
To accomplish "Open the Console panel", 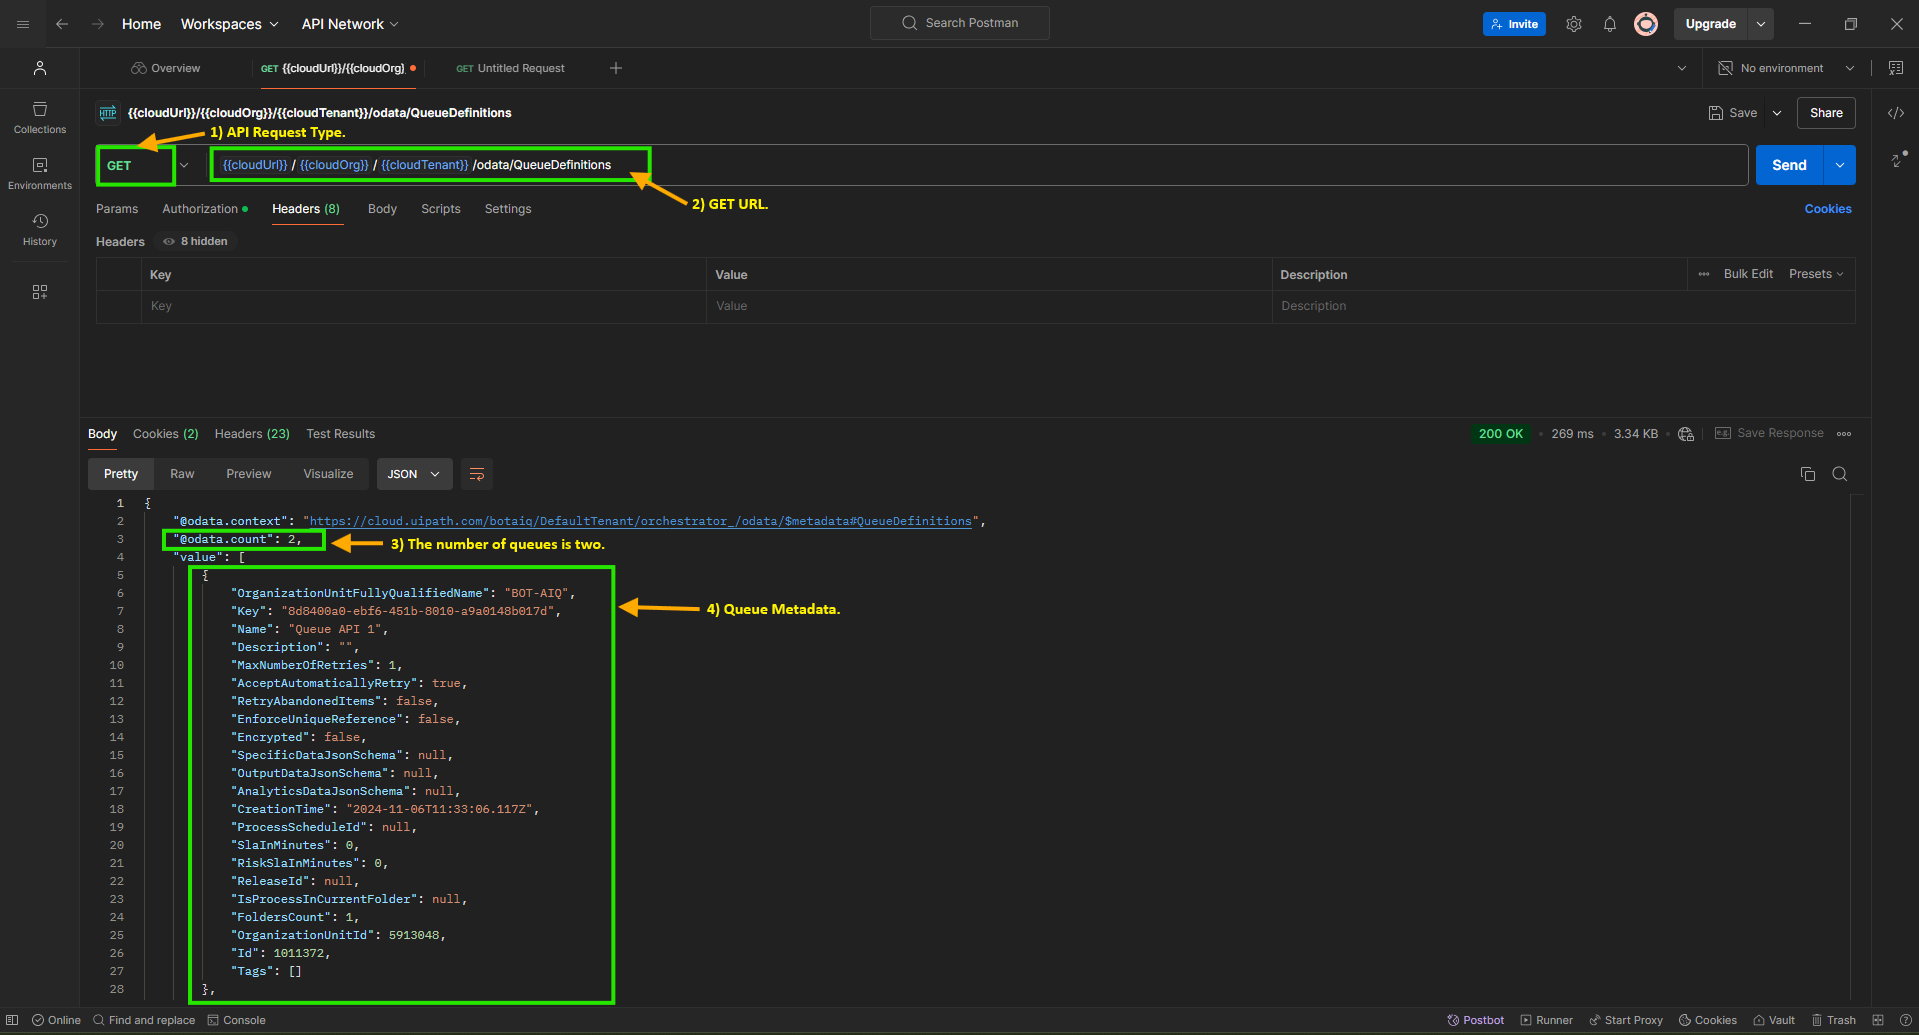I will coord(237,1020).
